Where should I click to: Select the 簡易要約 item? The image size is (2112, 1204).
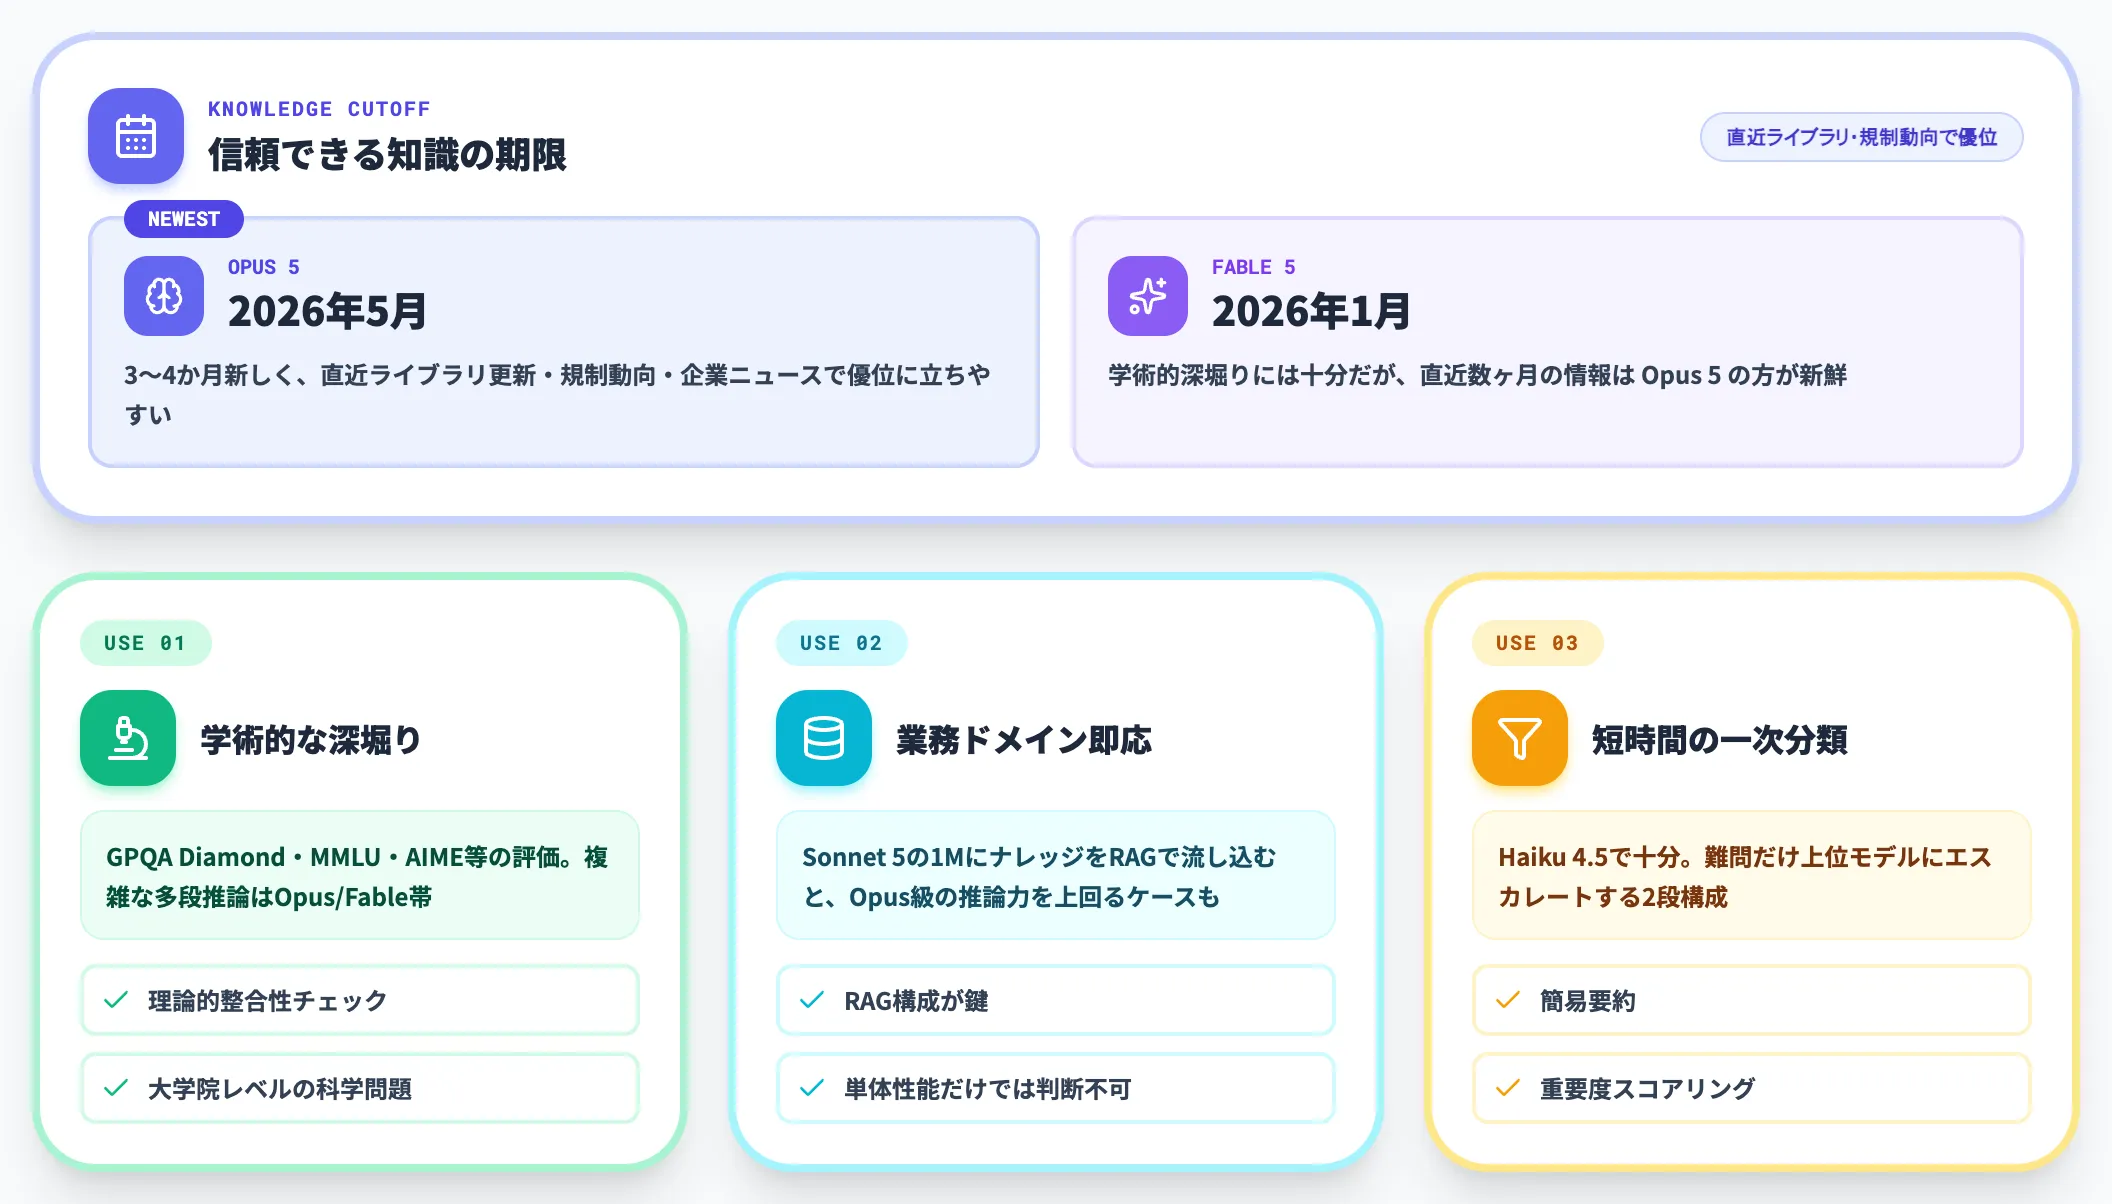[1752, 1000]
